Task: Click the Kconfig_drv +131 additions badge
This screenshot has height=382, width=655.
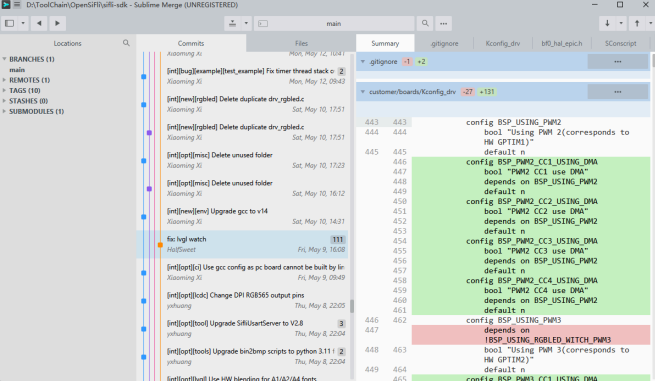Action: point(487,92)
